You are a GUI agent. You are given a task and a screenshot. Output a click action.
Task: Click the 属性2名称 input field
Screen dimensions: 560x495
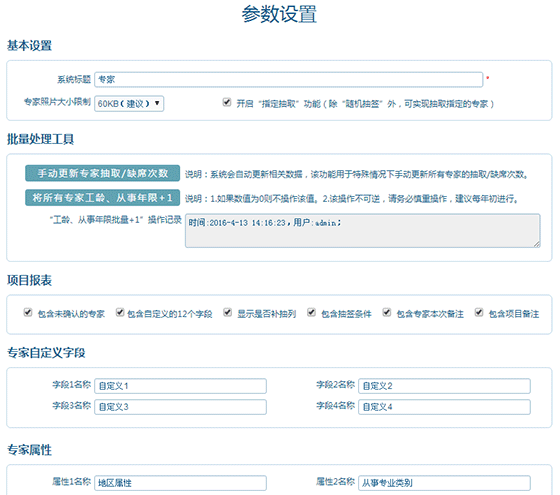[444, 483]
